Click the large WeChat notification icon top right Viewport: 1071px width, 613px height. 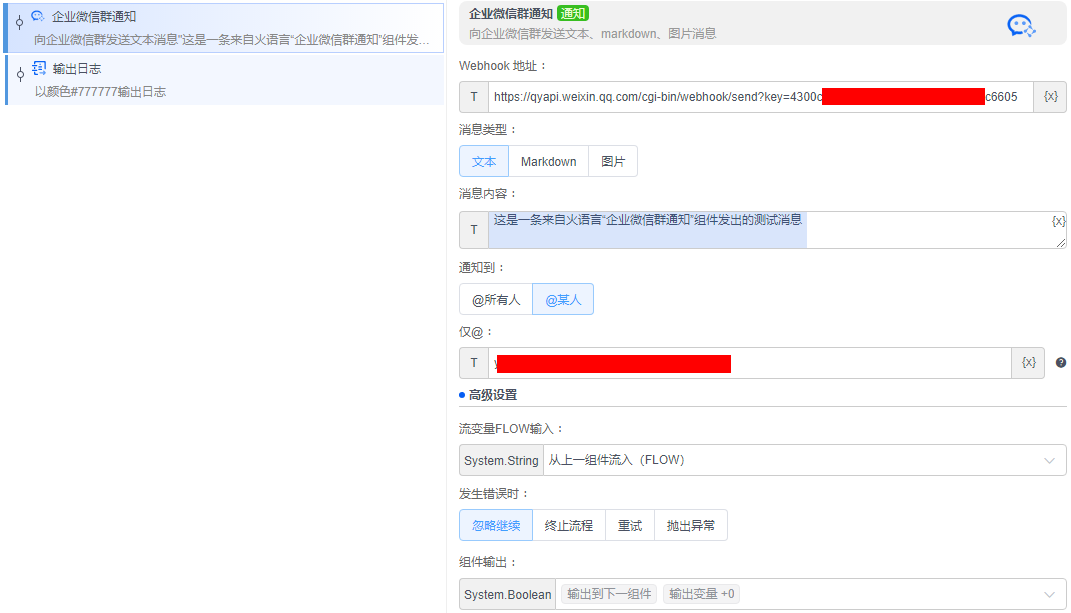coord(1021,26)
